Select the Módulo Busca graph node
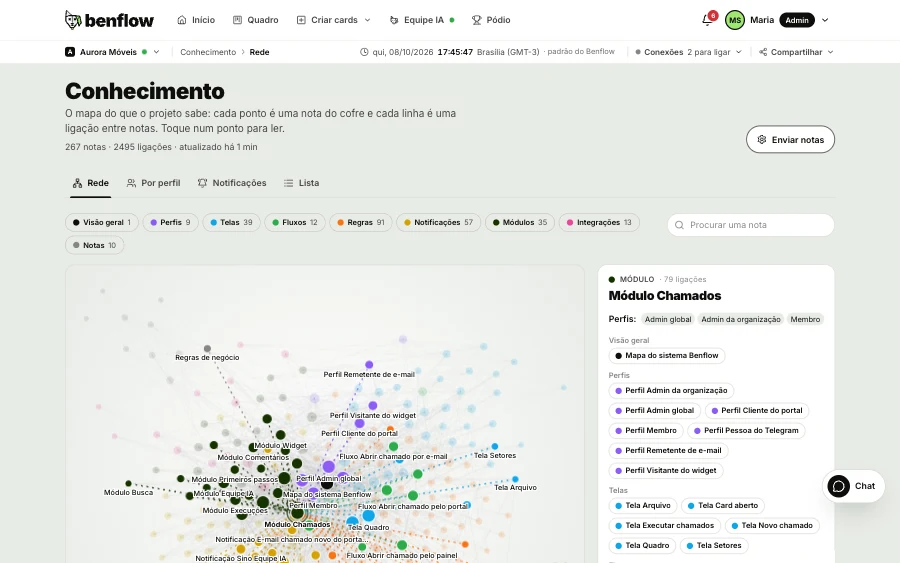Viewport: 900px width, 563px height. 129,484
